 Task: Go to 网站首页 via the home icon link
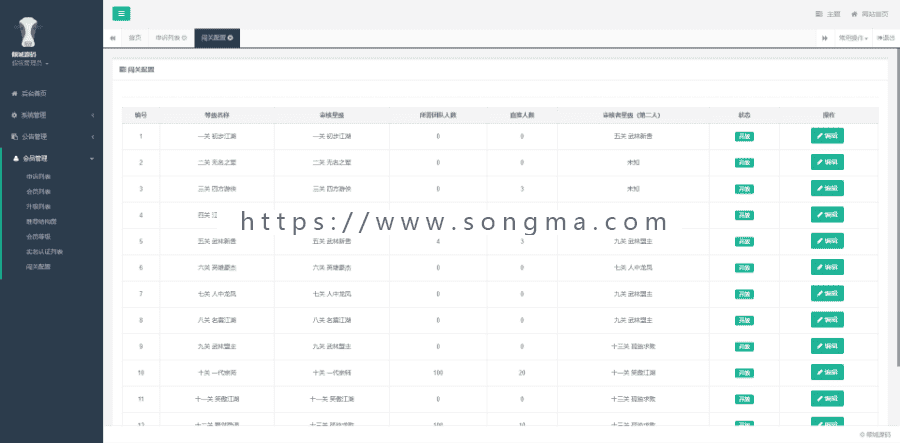click(870, 14)
